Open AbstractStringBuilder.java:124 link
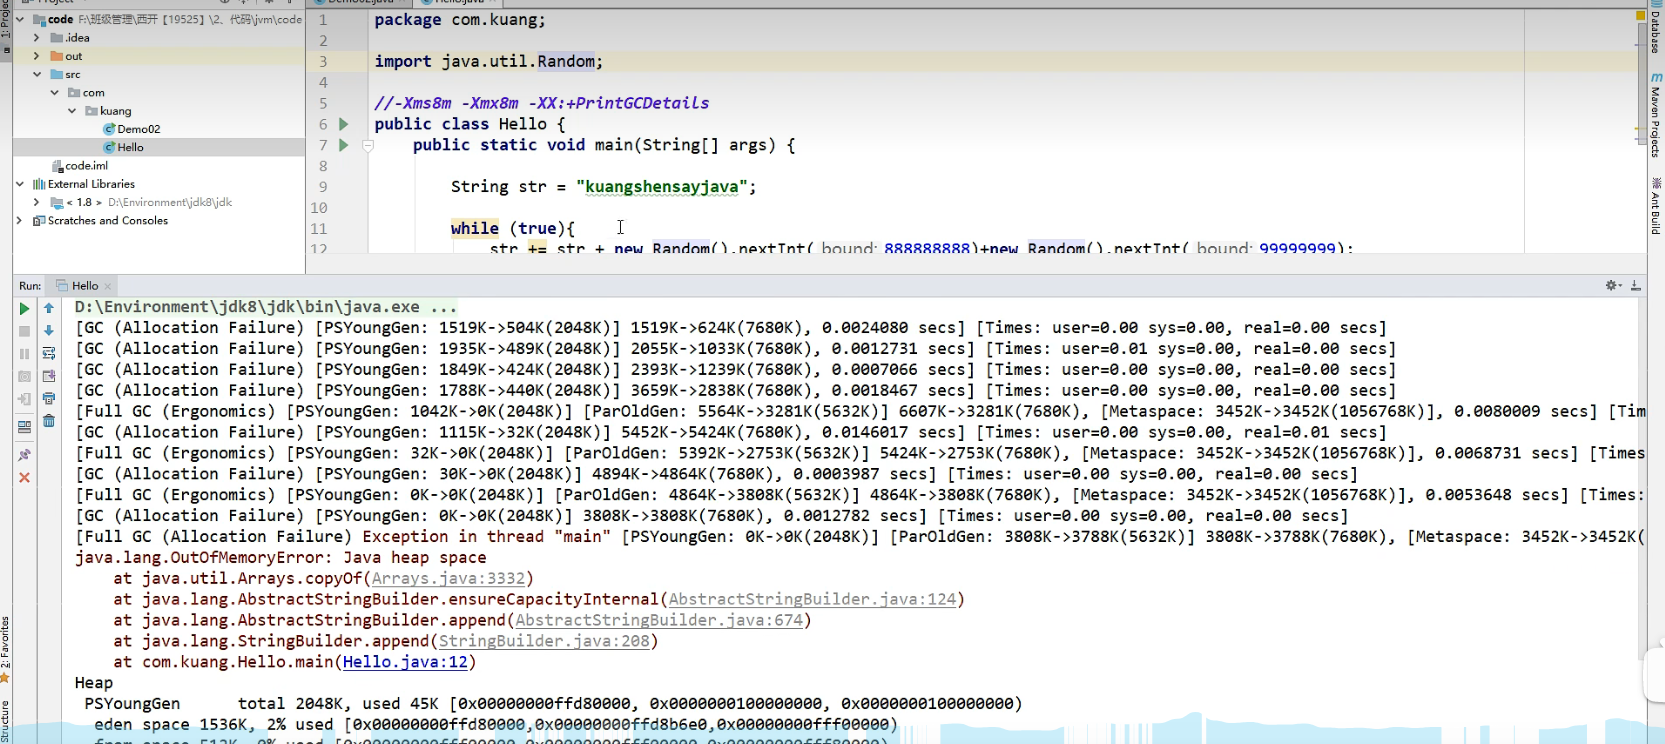This screenshot has height=744, width=1665. (x=812, y=600)
